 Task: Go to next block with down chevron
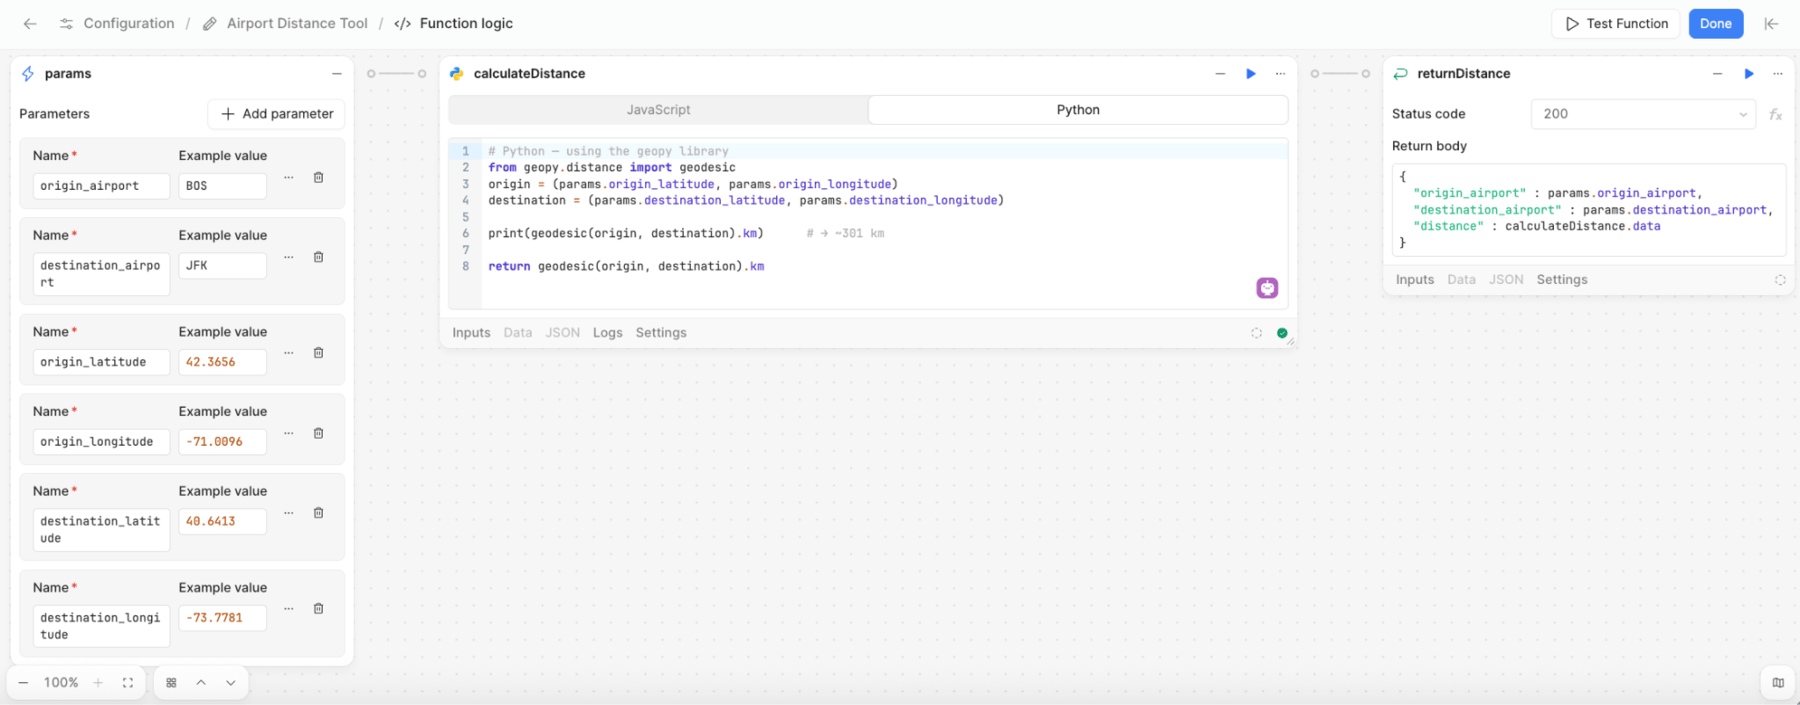[231, 683]
